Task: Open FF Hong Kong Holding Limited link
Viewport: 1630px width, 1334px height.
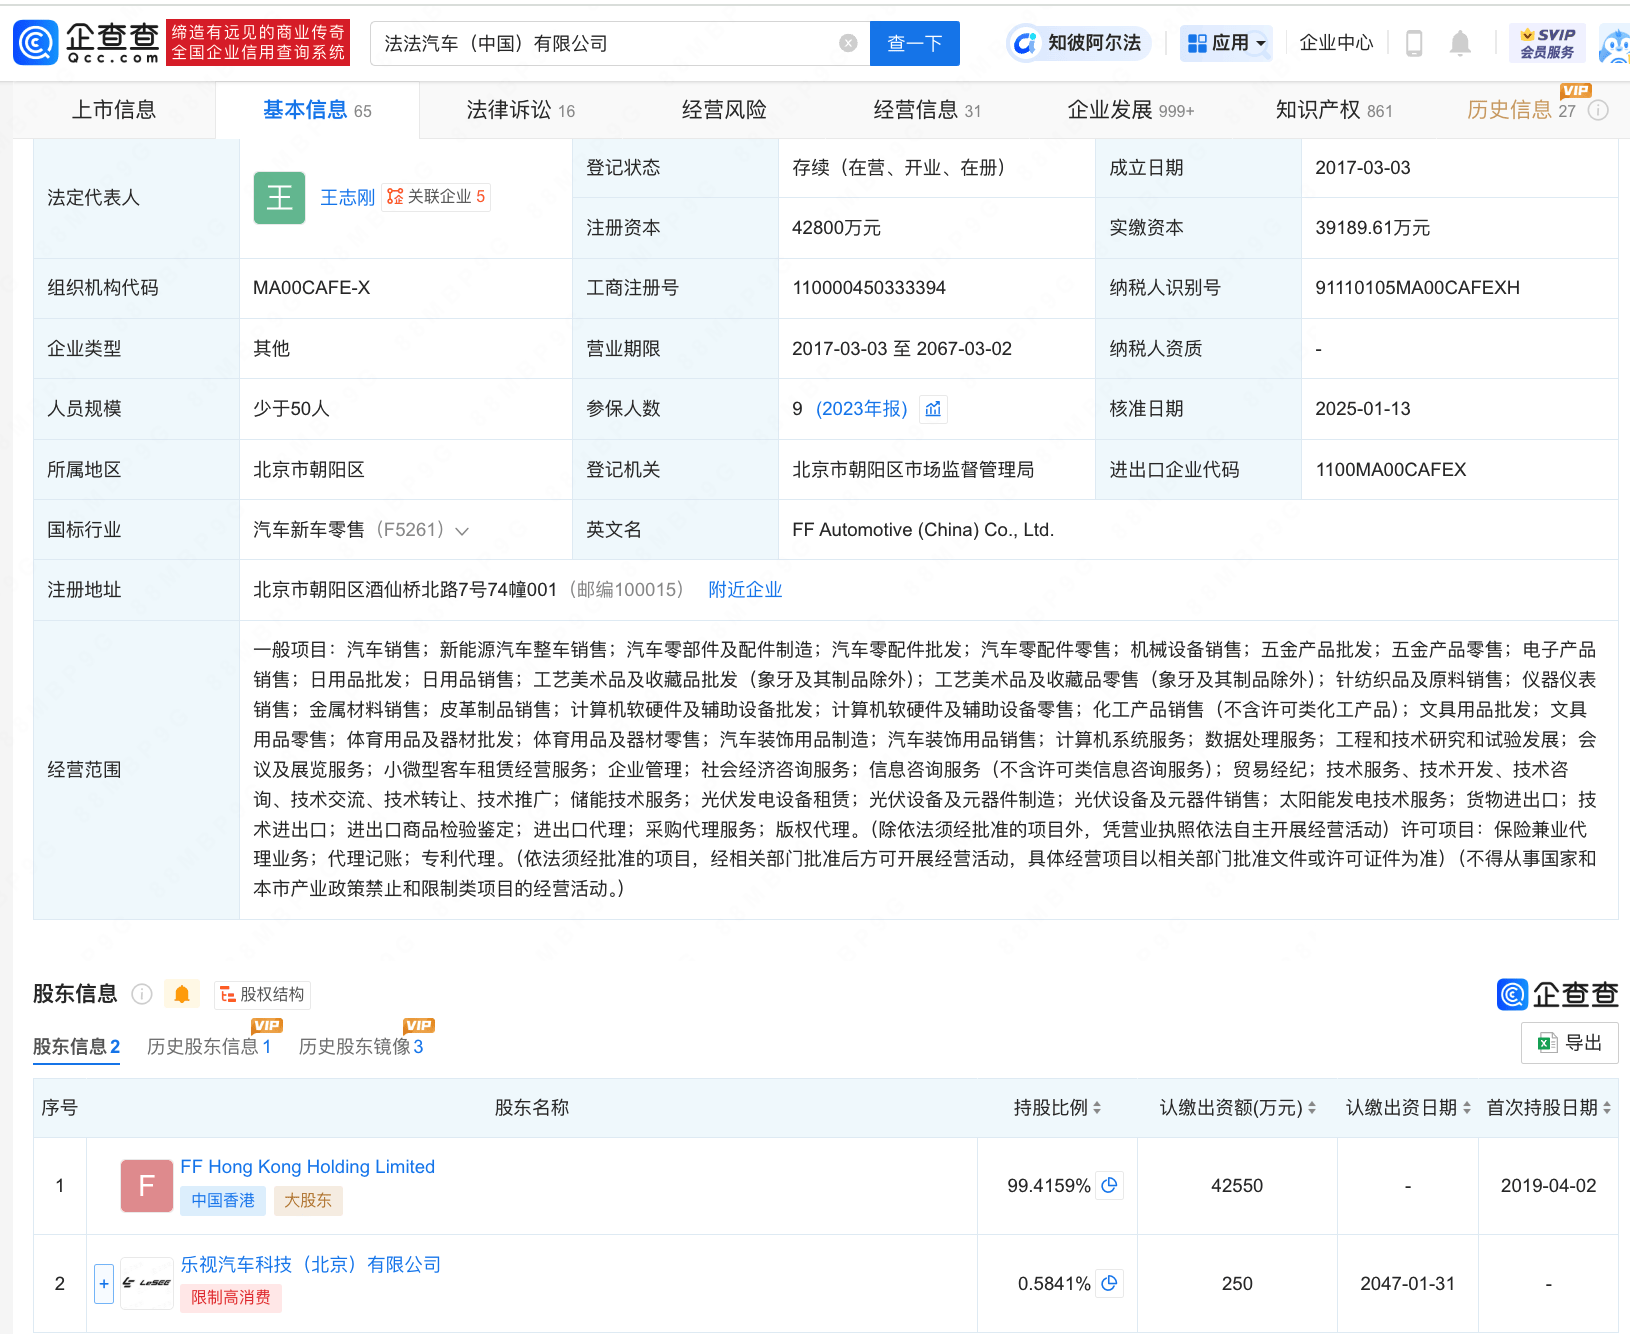Action: click(307, 1167)
